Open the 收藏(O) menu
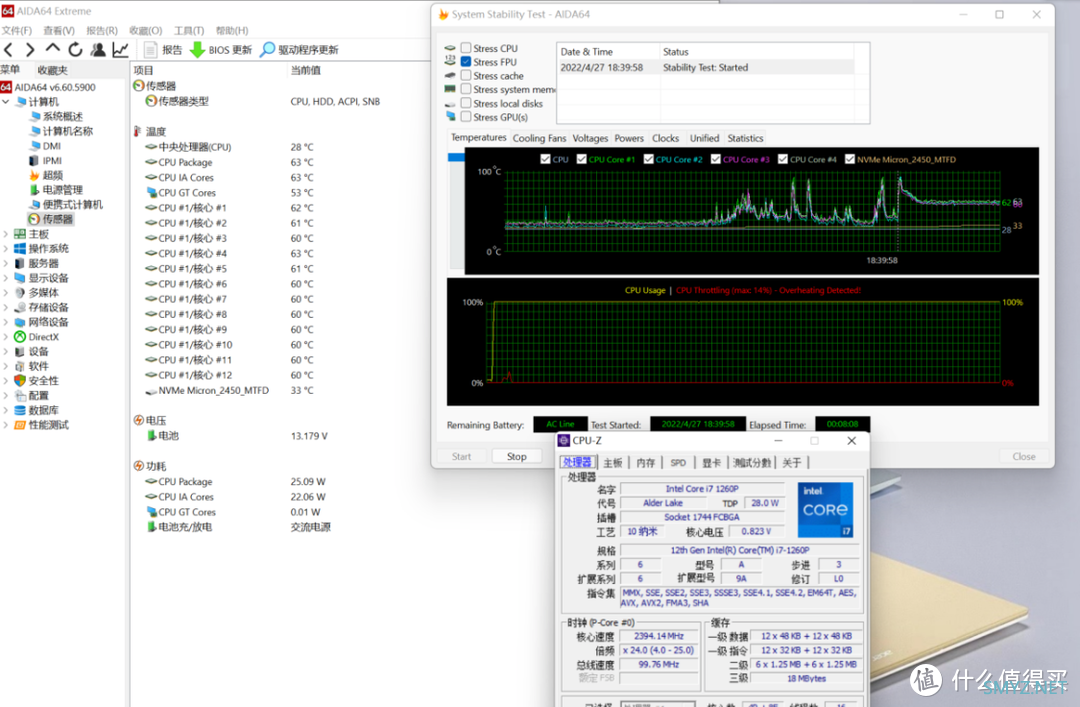The image size is (1080, 707). pyautogui.click(x=145, y=30)
